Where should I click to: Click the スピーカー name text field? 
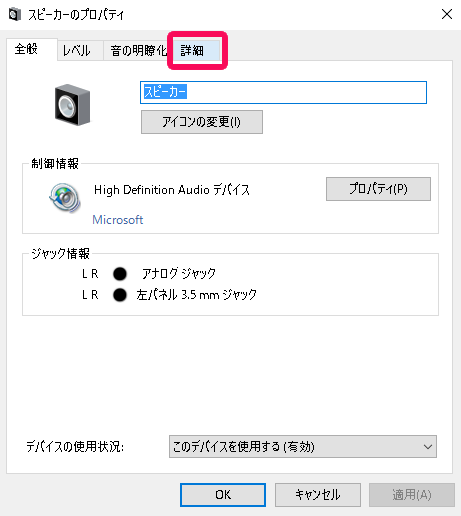[x=283, y=92]
